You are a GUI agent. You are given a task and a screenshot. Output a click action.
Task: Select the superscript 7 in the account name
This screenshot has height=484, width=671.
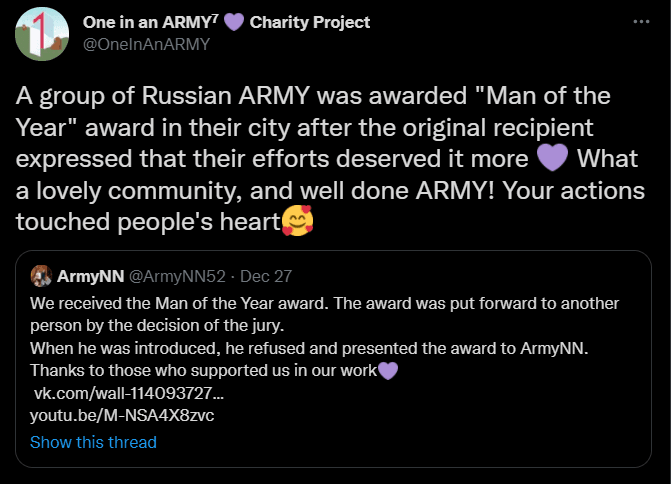215,18
